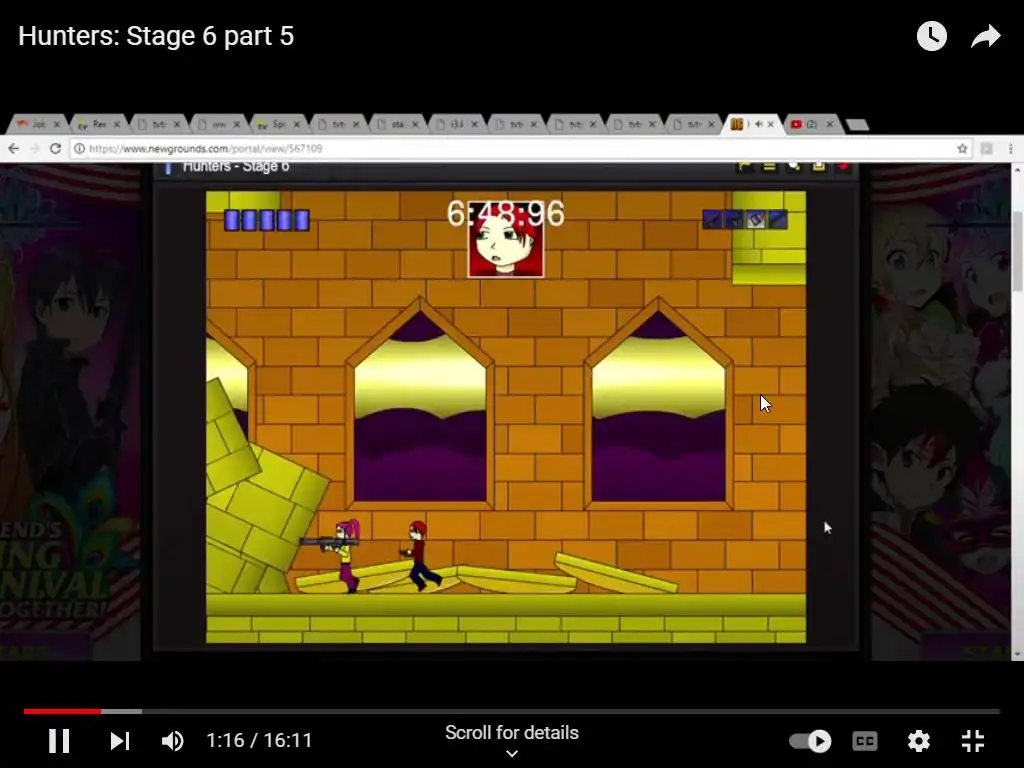Switch to the Job browser tab
The width and height of the screenshot is (1024, 768).
pyautogui.click(x=36, y=123)
